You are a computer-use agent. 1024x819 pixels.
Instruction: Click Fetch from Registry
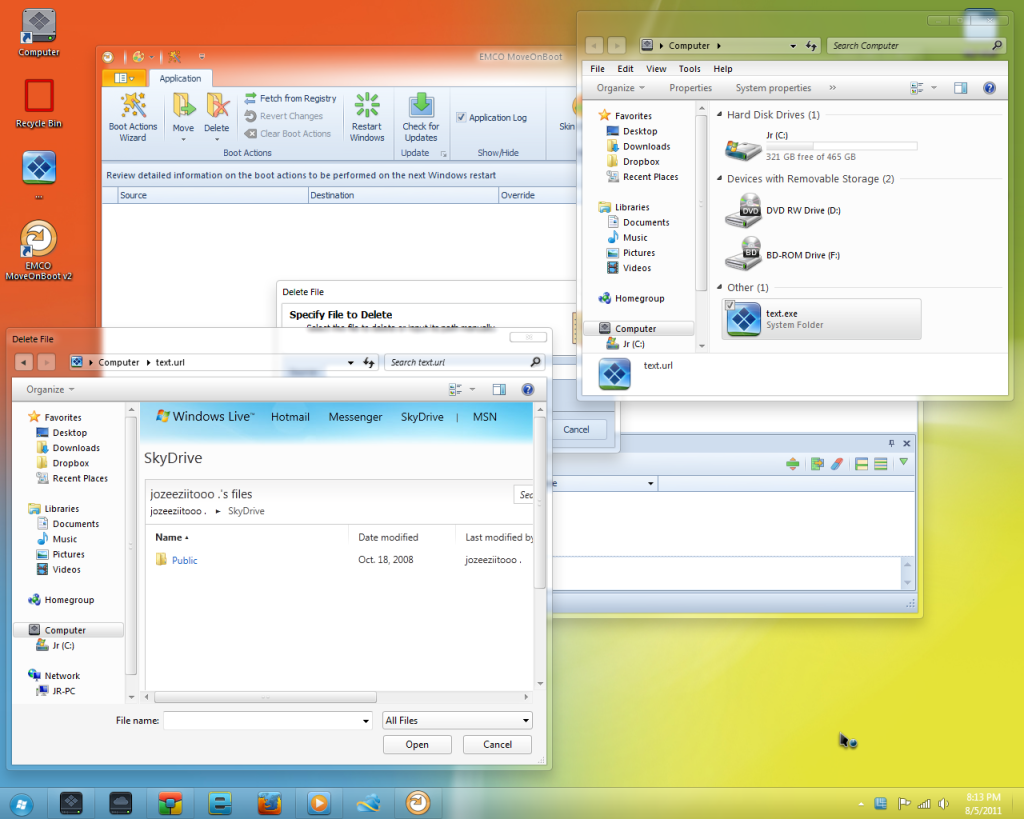coord(291,98)
